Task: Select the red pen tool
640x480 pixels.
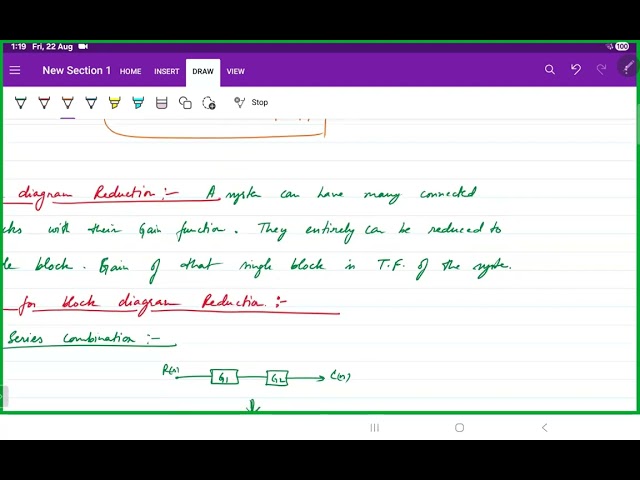Action: point(44,102)
